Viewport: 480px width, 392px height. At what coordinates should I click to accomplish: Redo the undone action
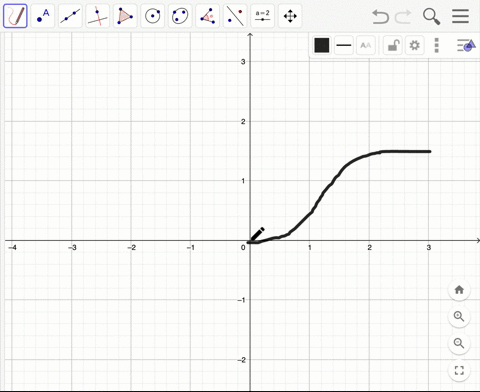pyautogui.click(x=403, y=17)
